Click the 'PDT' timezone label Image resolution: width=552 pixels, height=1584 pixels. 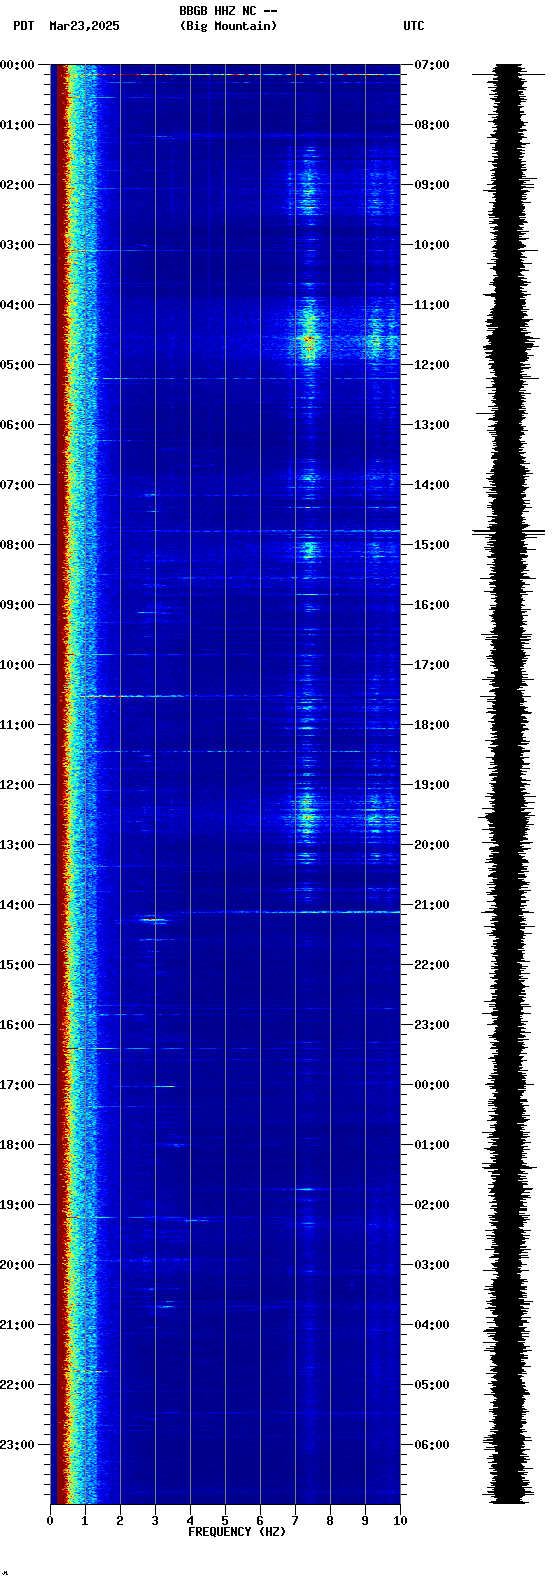click(23, 26)
